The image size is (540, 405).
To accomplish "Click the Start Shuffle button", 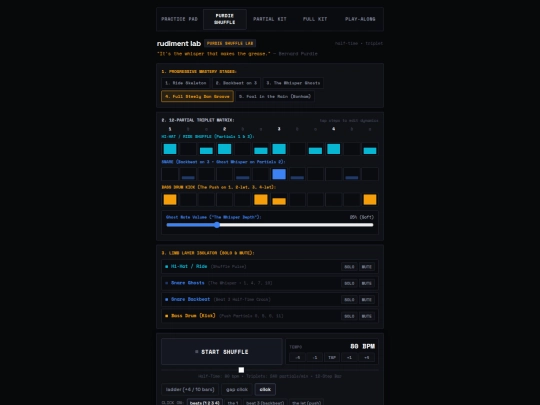I will [222, 352].
